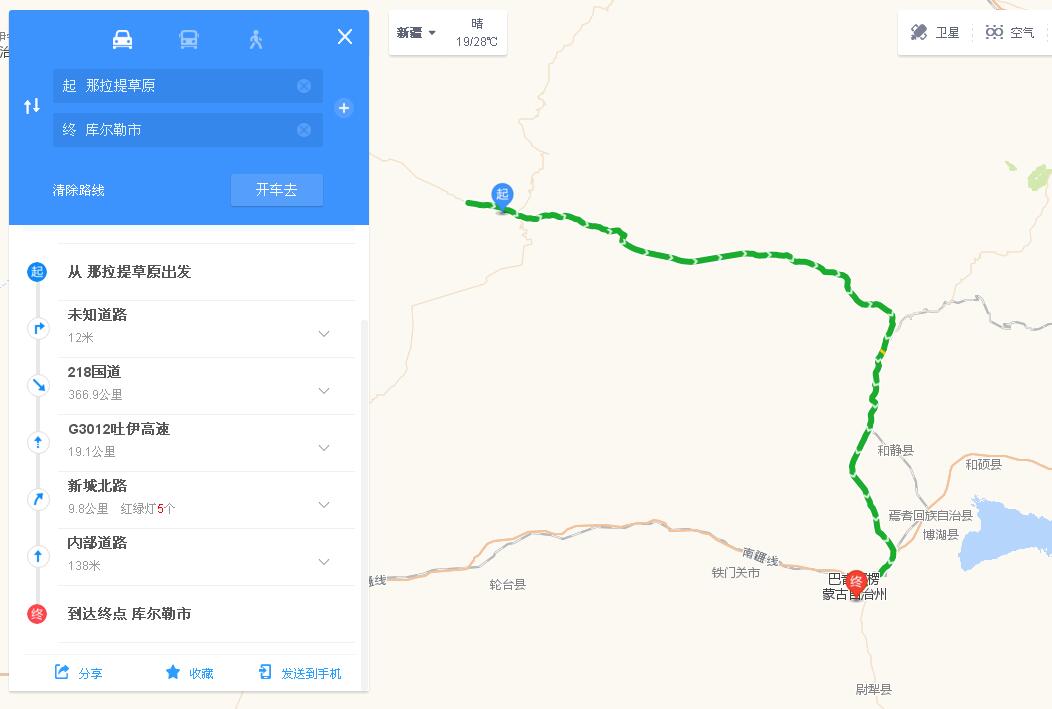Screen dimensions: 1052x709
Task: Open the 新疆 region dropdown
Action: tap(416, 32)
